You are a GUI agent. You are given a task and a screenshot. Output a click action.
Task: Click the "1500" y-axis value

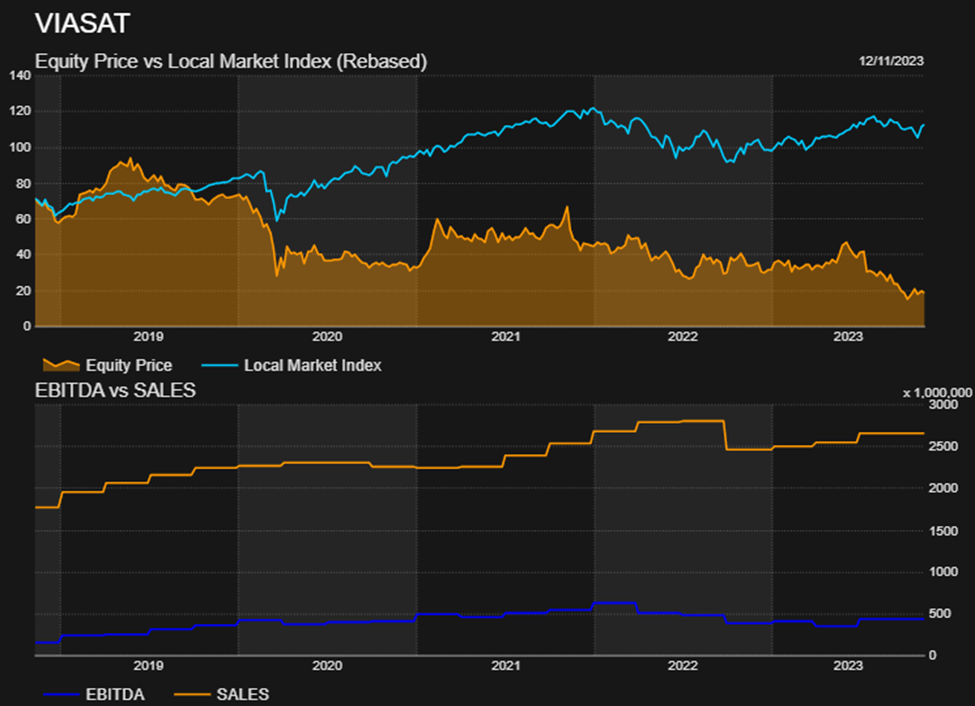(x=943, y=531)
